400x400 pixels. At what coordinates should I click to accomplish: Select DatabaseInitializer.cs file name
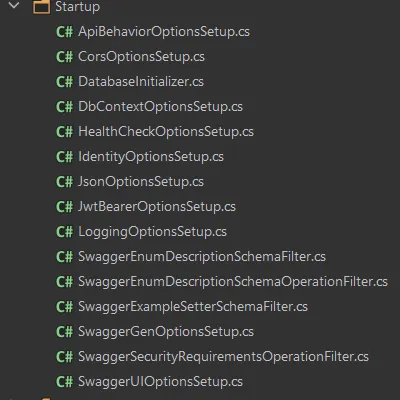[141, 82]
